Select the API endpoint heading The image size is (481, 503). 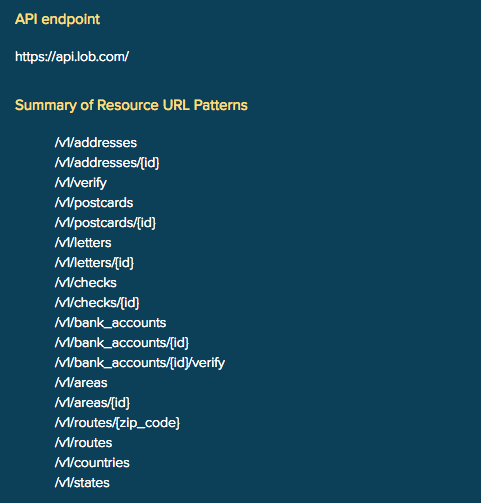click(57, 19)
